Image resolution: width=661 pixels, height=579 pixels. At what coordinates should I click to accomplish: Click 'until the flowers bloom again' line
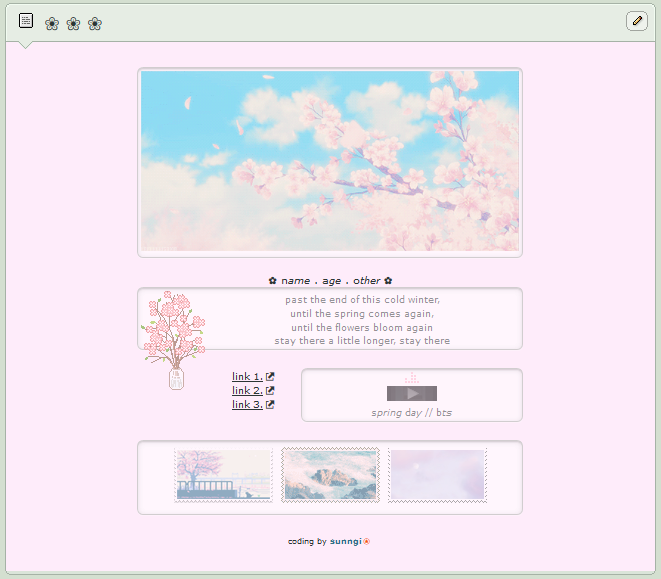(362, 328)
